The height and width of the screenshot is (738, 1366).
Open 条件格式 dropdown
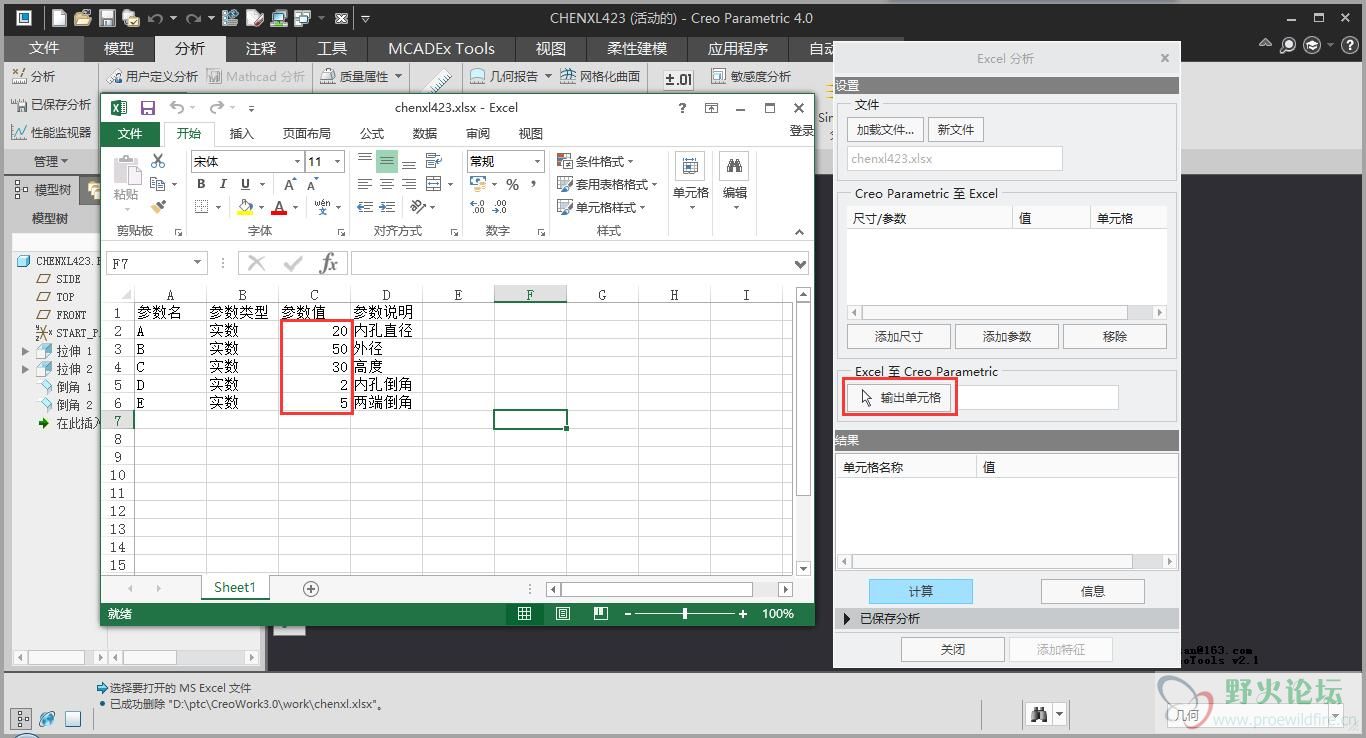pos(595,161)
